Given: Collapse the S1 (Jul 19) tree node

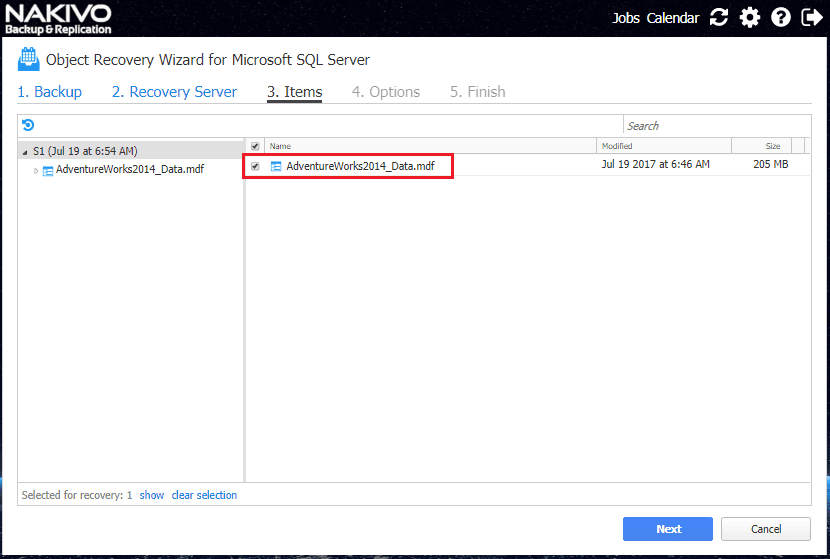Looking at the screenshot, I should [25, 152].
